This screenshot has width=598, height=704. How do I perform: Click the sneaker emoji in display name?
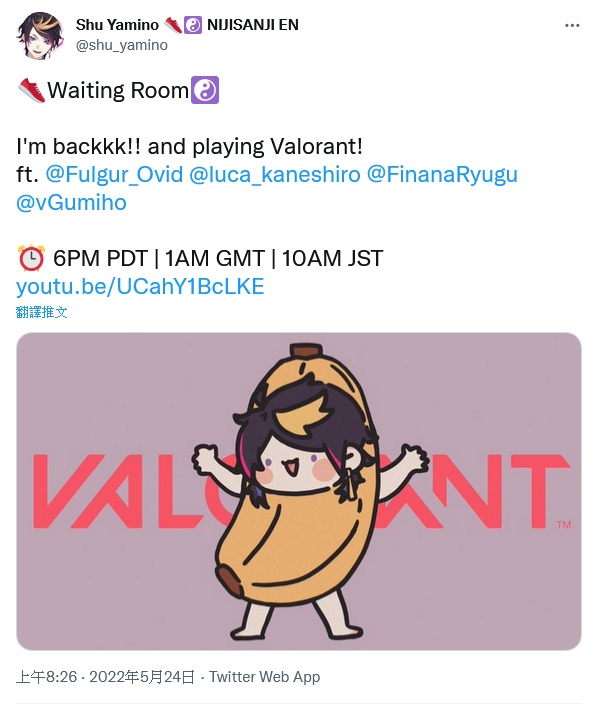pyautogui.click(x=173, y=25)
